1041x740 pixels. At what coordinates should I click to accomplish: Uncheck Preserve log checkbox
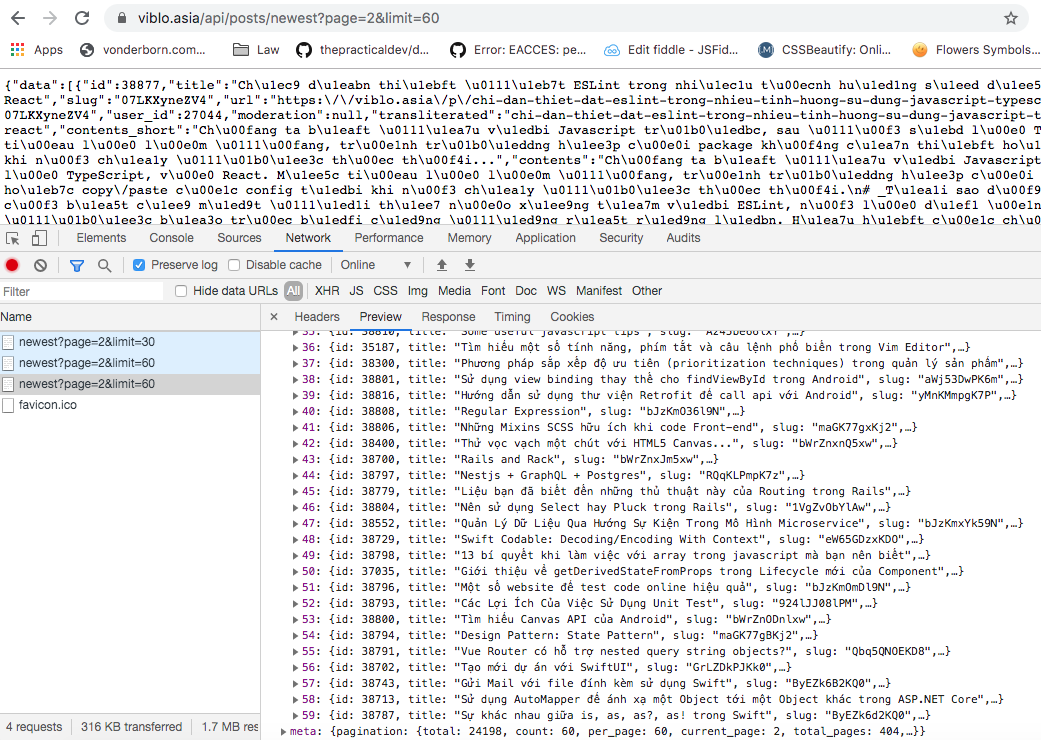coord(139,265)
